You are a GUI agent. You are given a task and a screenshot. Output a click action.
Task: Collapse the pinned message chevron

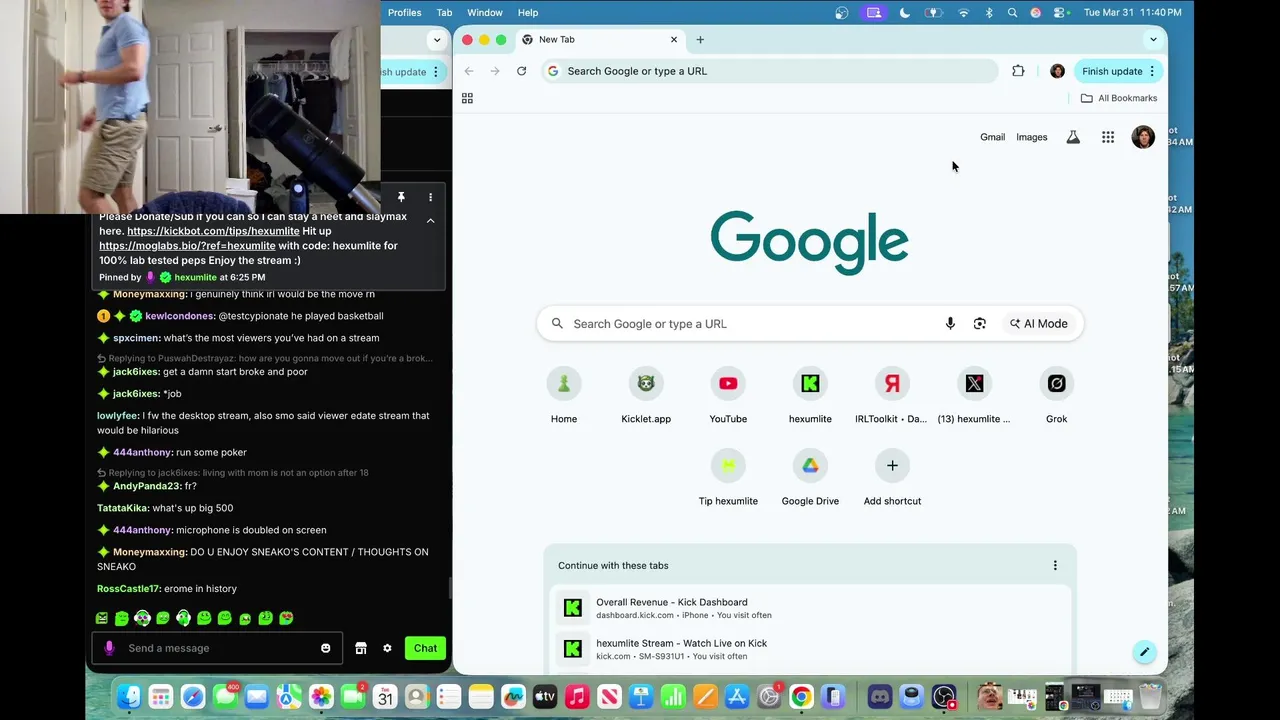click(x=430, y=220)
